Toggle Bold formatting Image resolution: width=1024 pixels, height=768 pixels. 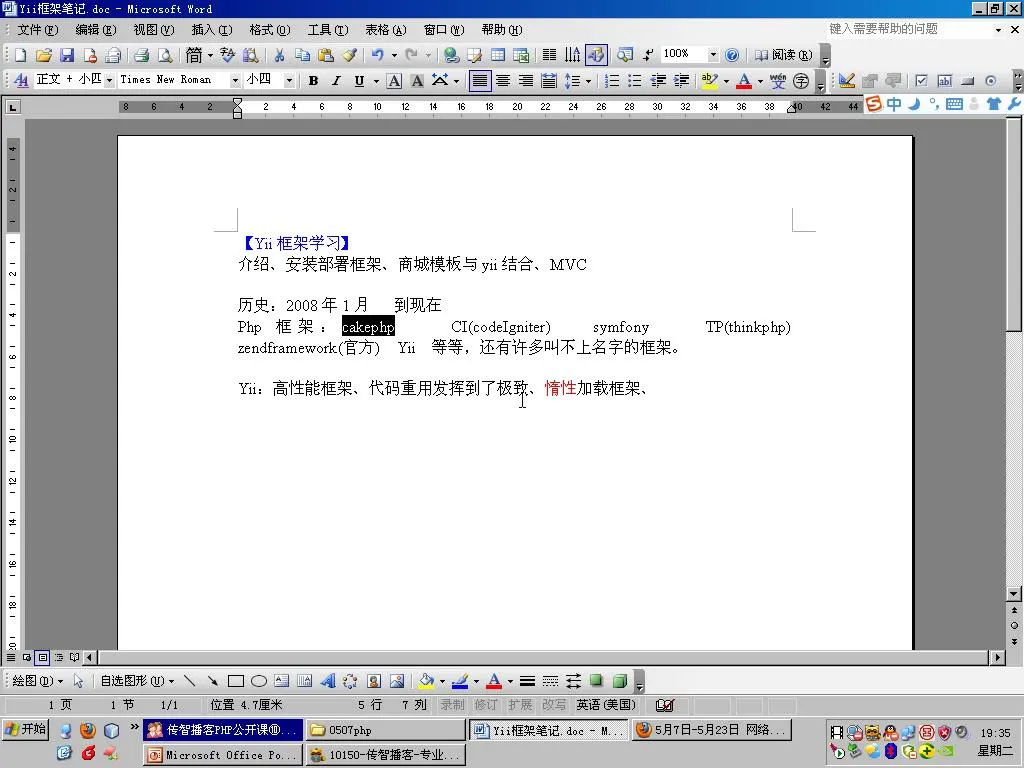pos(313,80)
